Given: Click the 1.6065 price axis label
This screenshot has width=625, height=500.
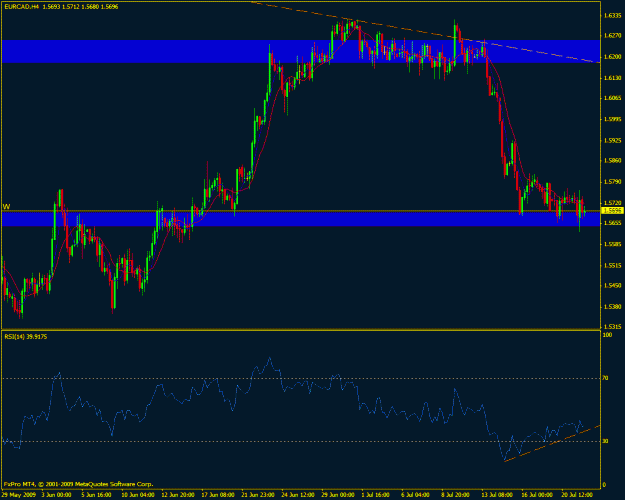Looking at the screenshot, I should [613, 98].
